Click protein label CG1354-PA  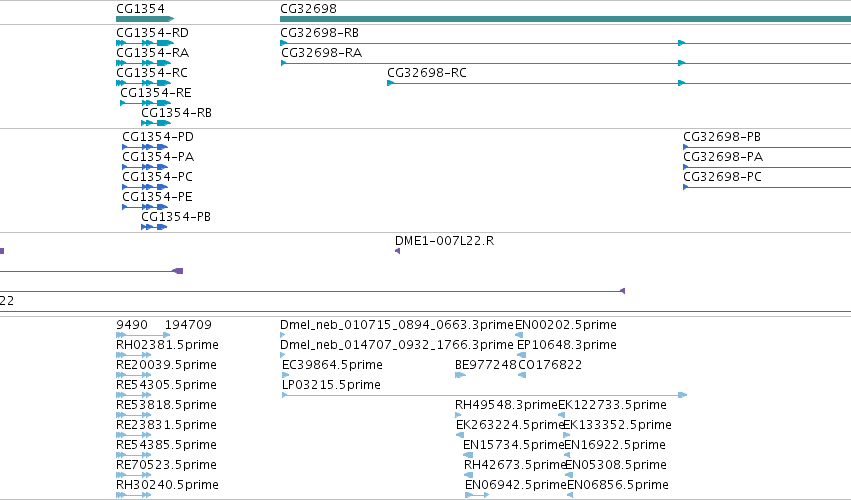tap(158, 157)
